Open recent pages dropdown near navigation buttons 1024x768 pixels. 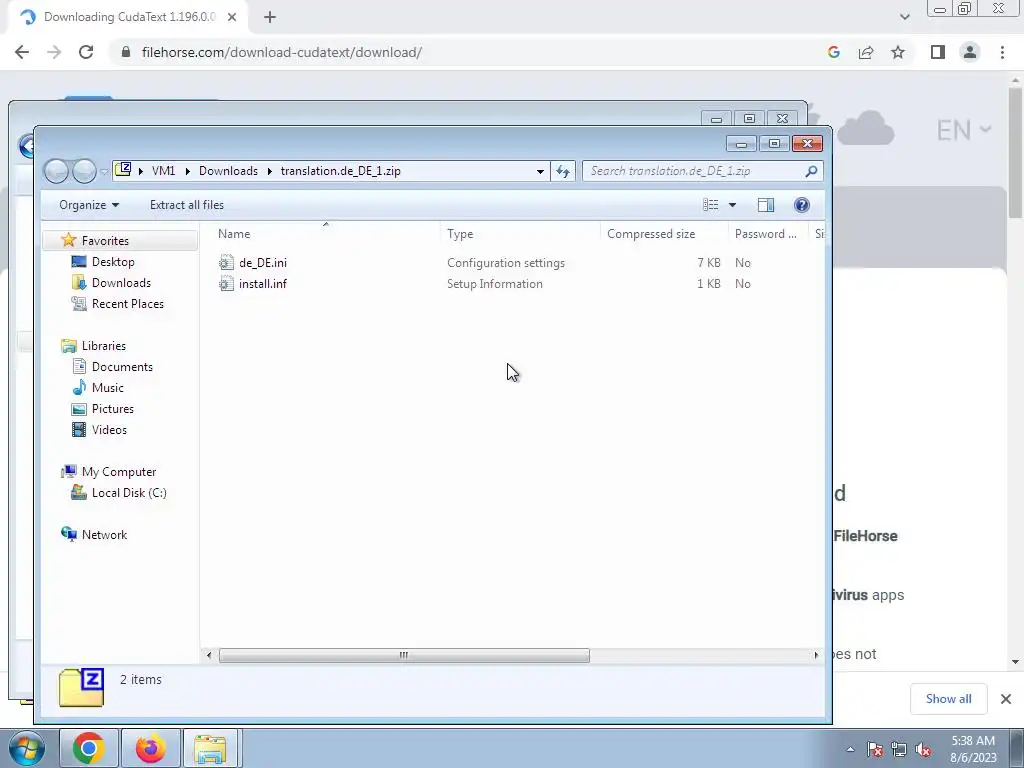(x=104, y=172)
